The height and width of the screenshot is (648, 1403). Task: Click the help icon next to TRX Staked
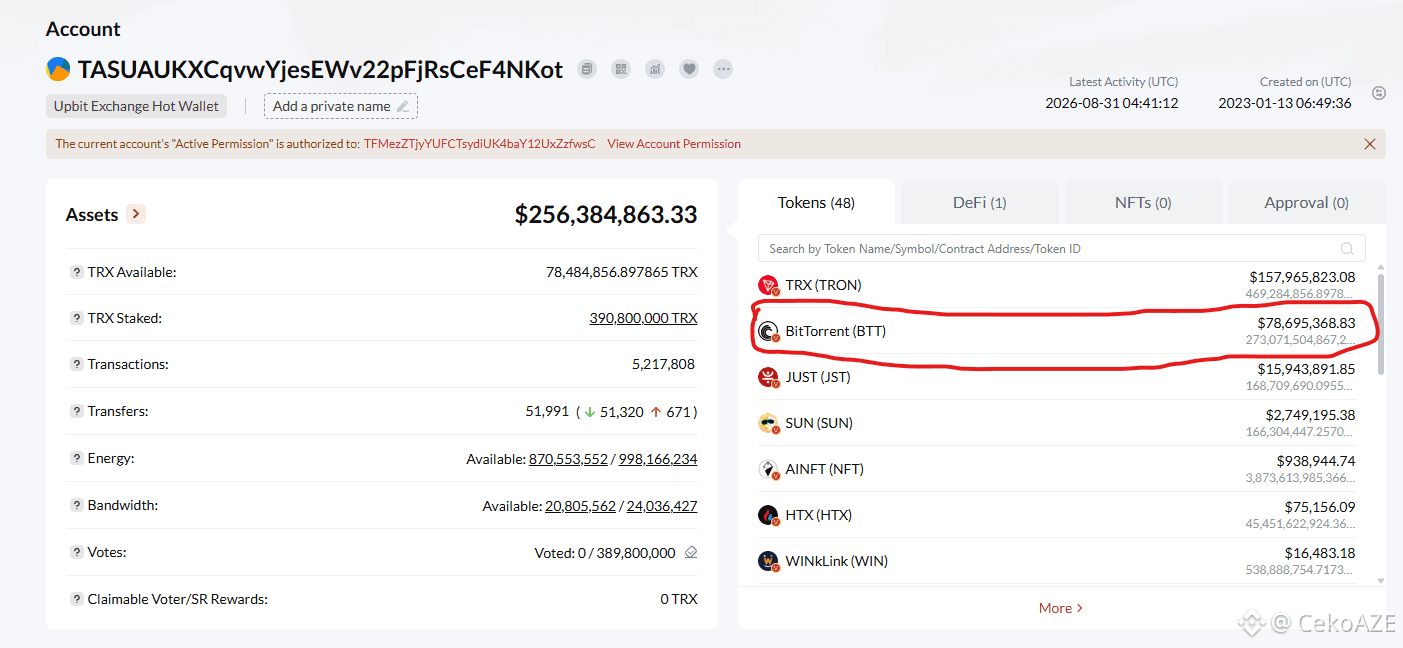point(76,318)
